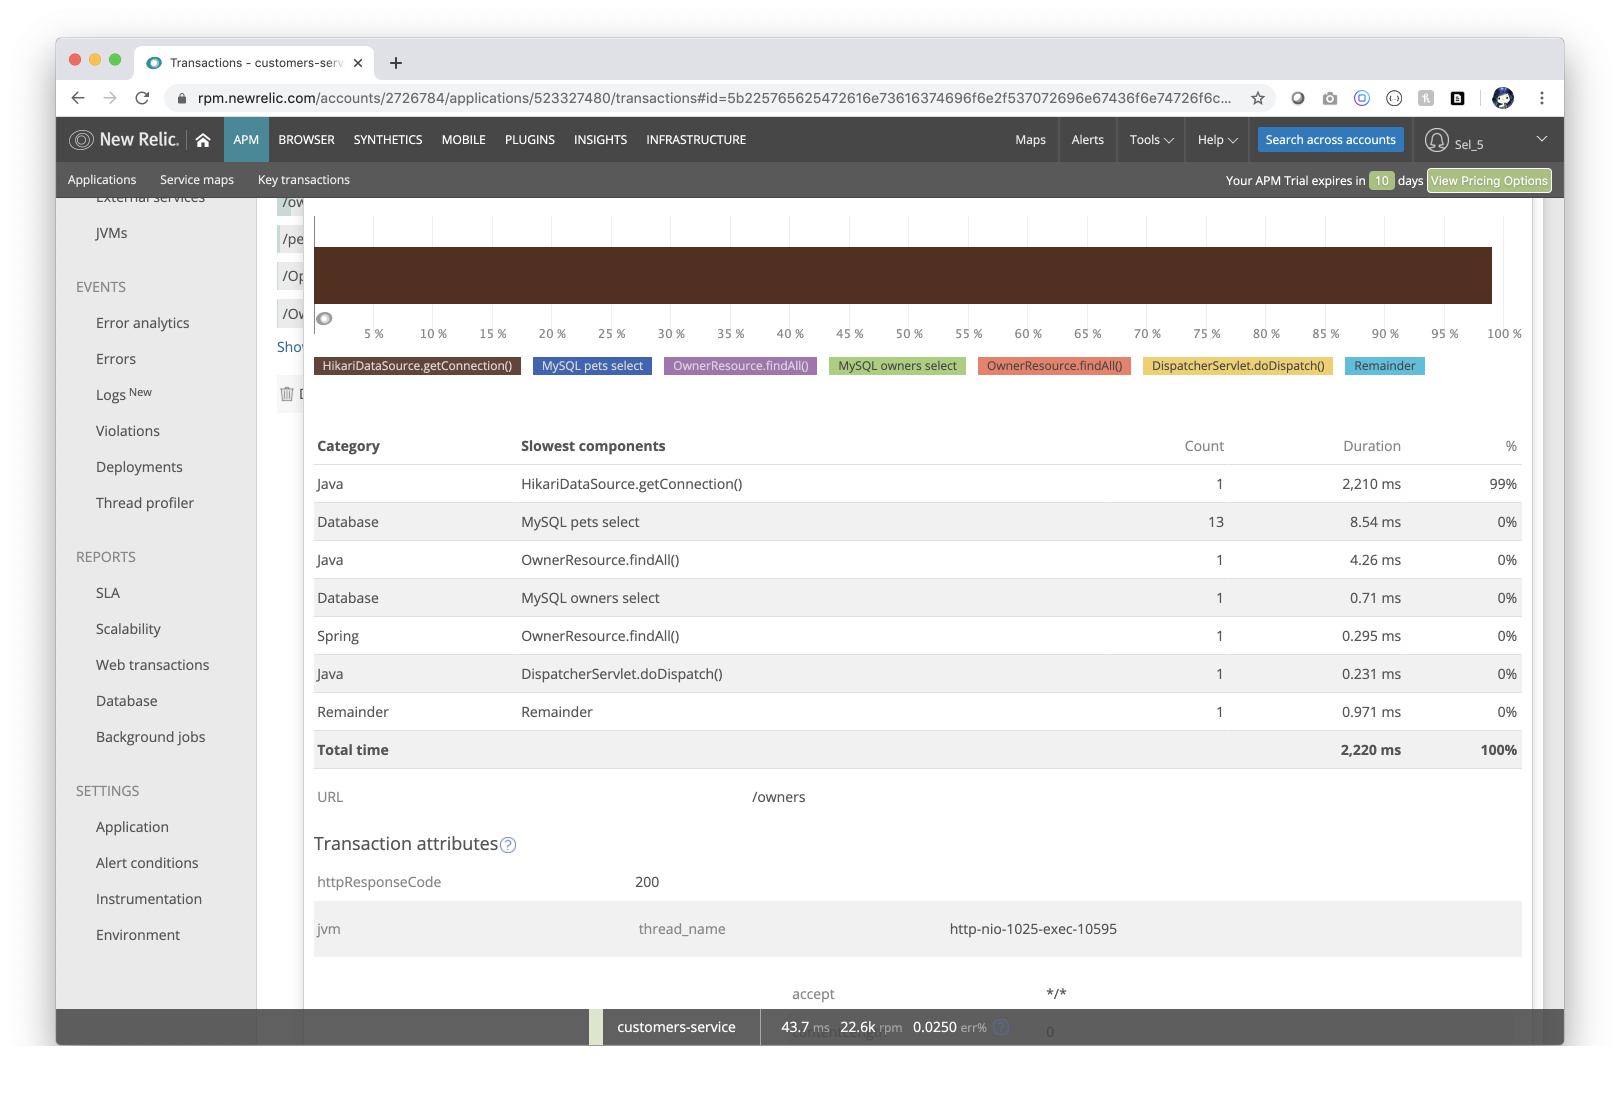Open the INFRASTRUCTURE tab
The image size is (1620, 1119).
[696, 140]
